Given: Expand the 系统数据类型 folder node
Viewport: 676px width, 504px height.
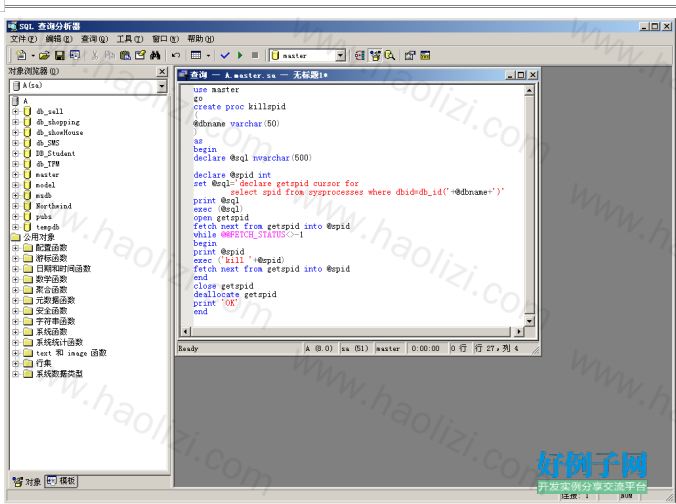Looking at the screenshot, I should tap(16, 374).
